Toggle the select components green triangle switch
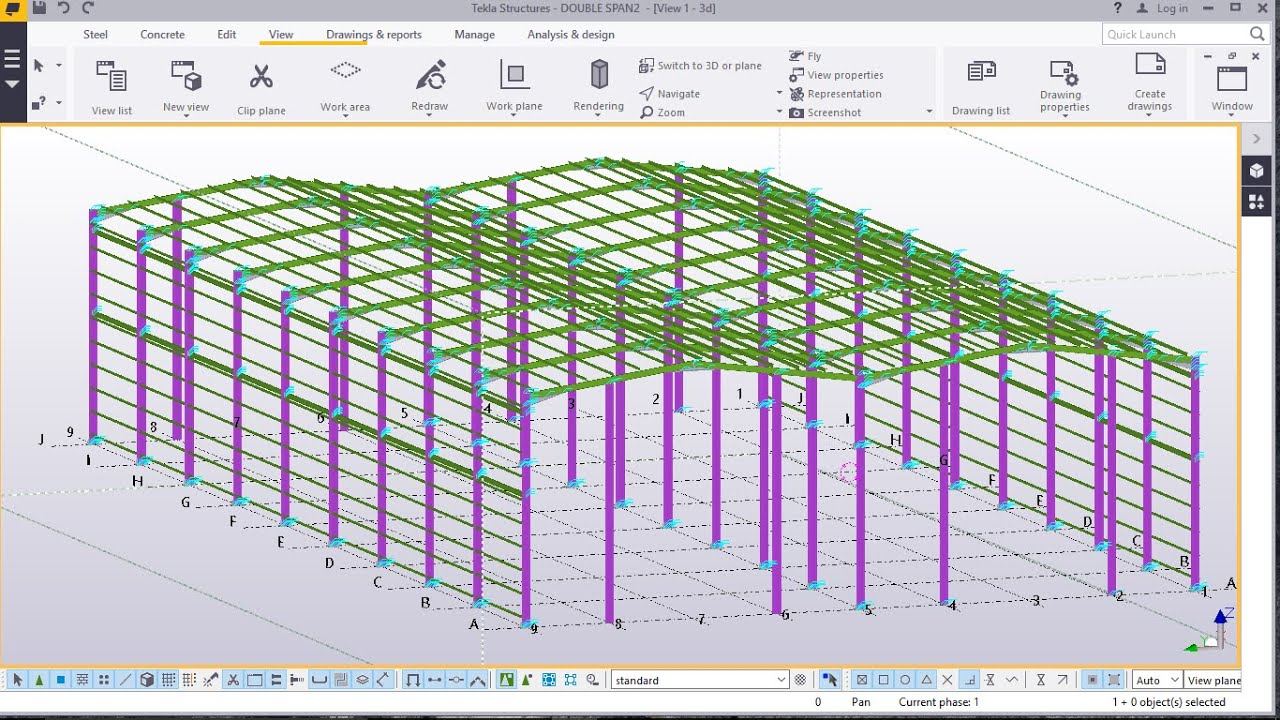1280x720 pixels. tap(39, 680)
